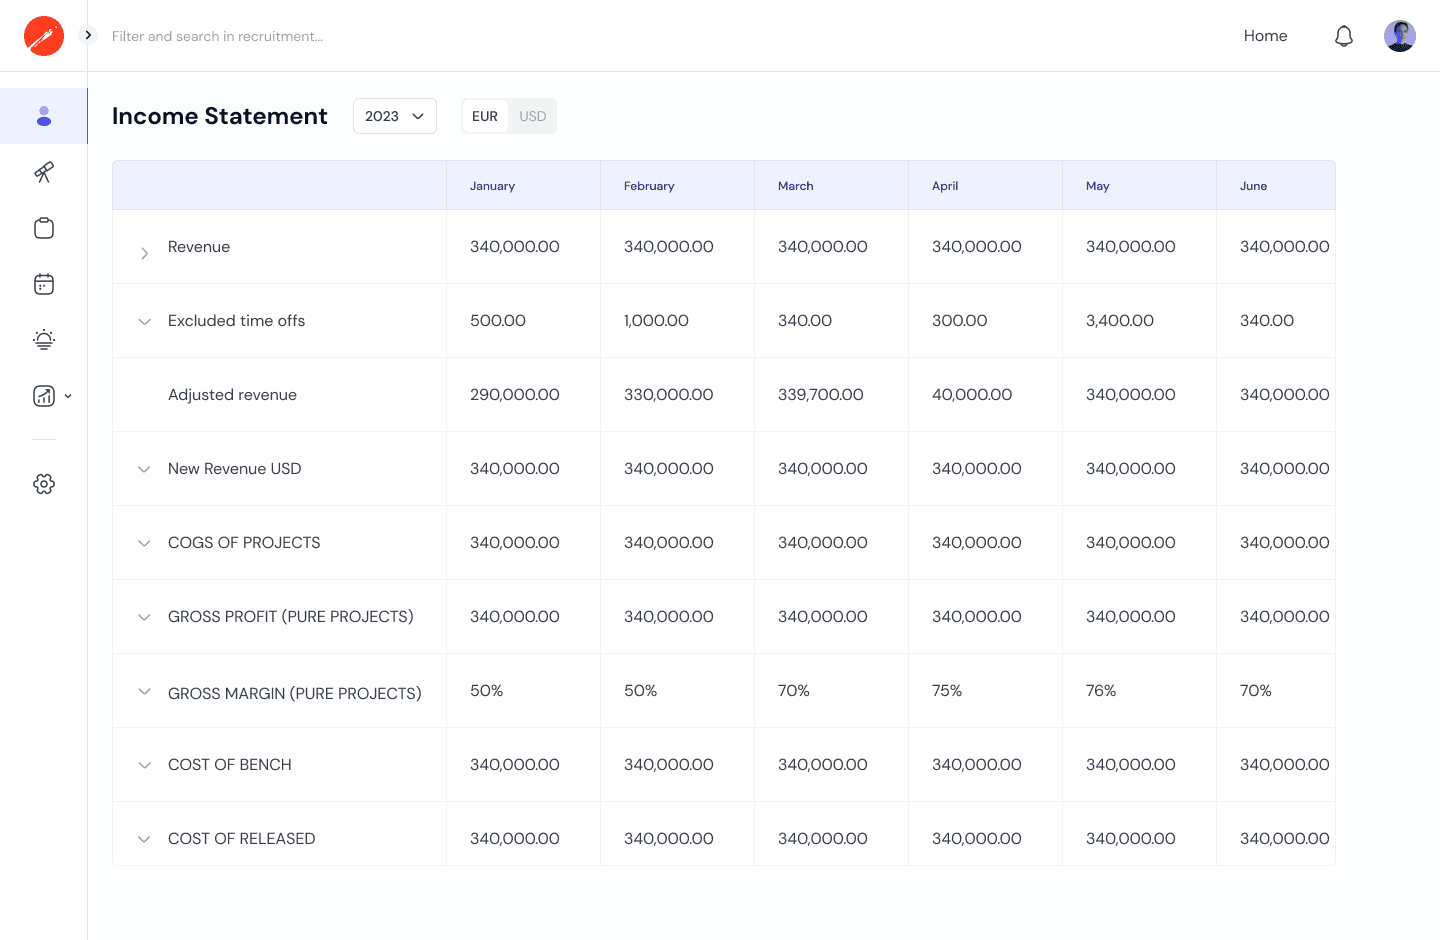Open the notifications bell
Viewport: 1440px width, 940px height.
(1344, 35)
